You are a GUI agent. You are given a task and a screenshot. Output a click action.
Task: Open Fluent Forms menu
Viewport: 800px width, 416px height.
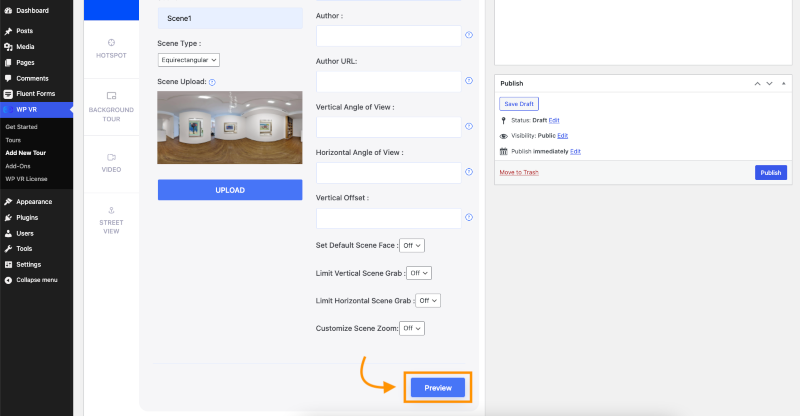pyautogui.click(x=35, y=94)
